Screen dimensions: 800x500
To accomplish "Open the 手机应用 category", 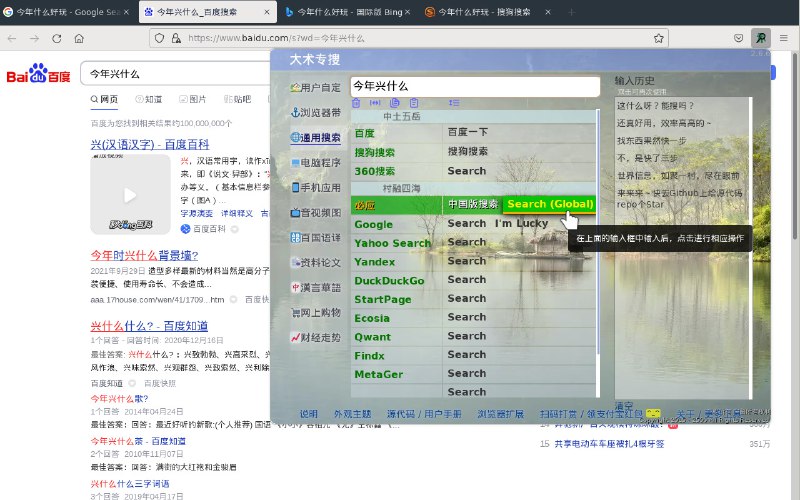I will point(315,188).
